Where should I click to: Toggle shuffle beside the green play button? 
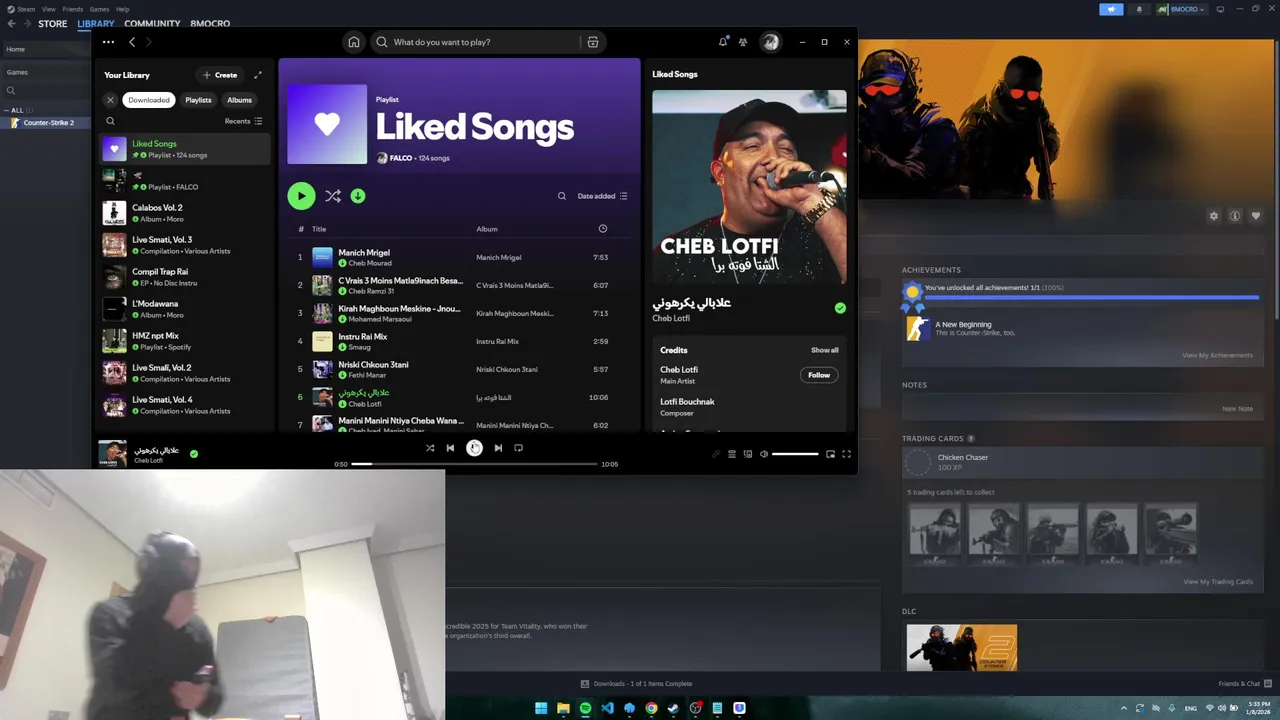click(333, 196)
